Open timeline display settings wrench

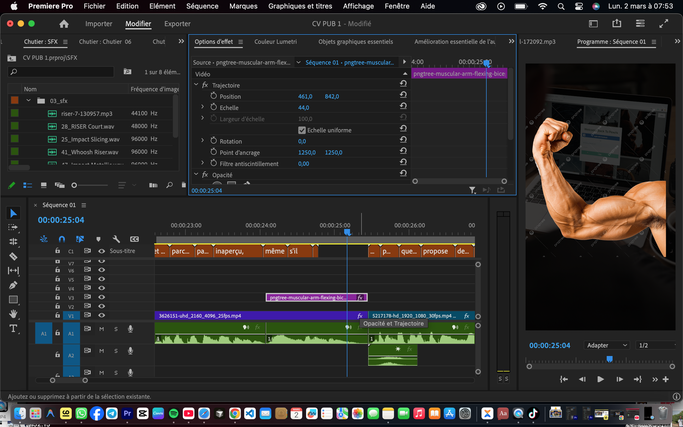(117, 239)
